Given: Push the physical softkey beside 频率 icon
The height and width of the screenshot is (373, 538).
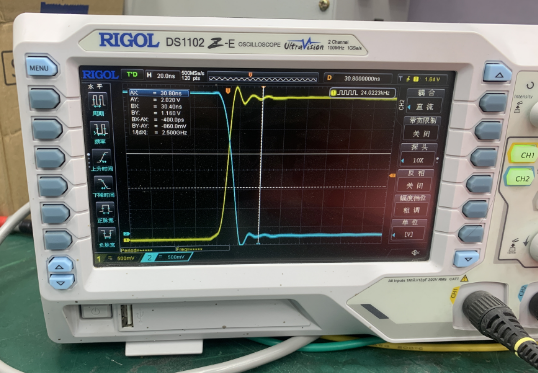Looking at the screenshot, I should pos(47,129).
